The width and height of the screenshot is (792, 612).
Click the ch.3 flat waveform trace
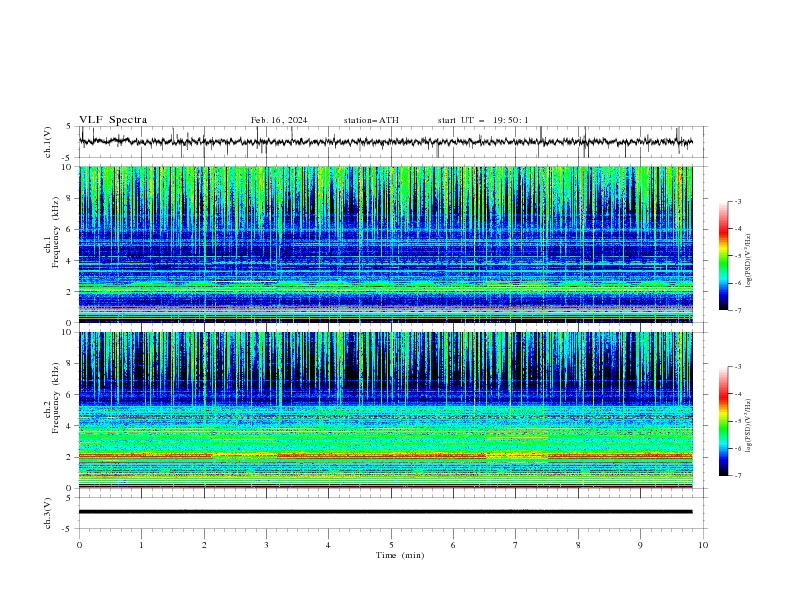click(385, 512)
